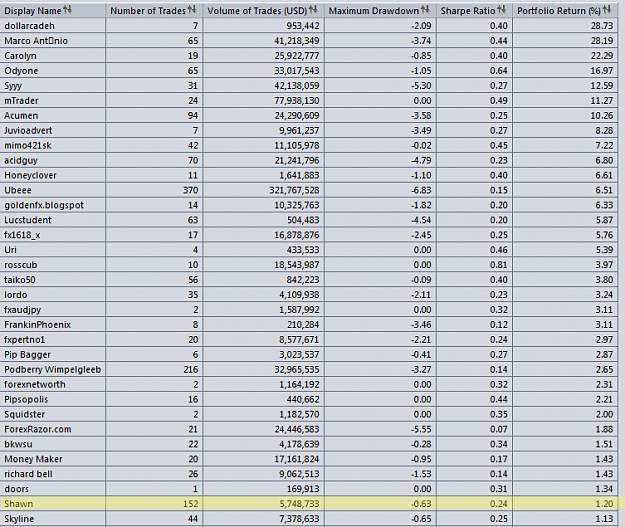Select the Pip Bagger row name
This screenshot has width=625, height=527.
pos(28,355)
